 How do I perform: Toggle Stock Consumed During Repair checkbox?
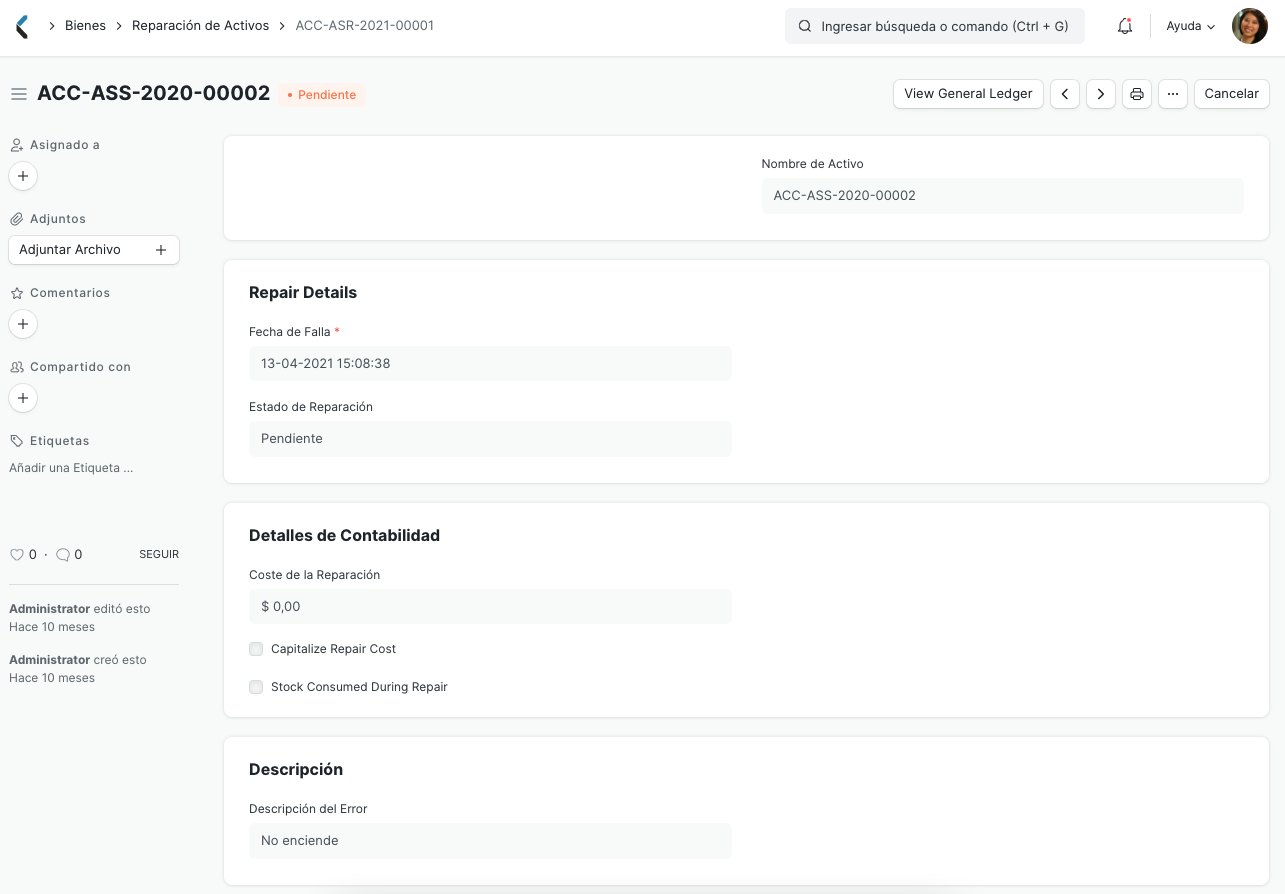point(256,687)
